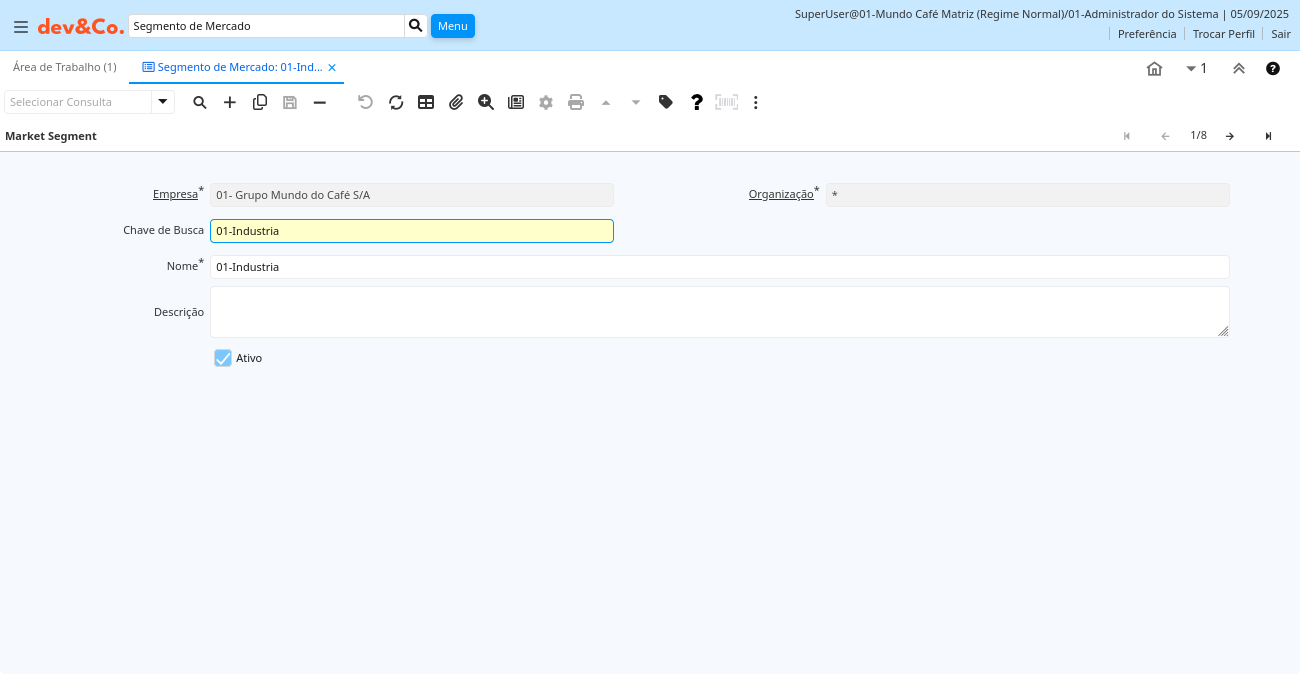Click the Trocar Perfil link

click(1223, 34)
